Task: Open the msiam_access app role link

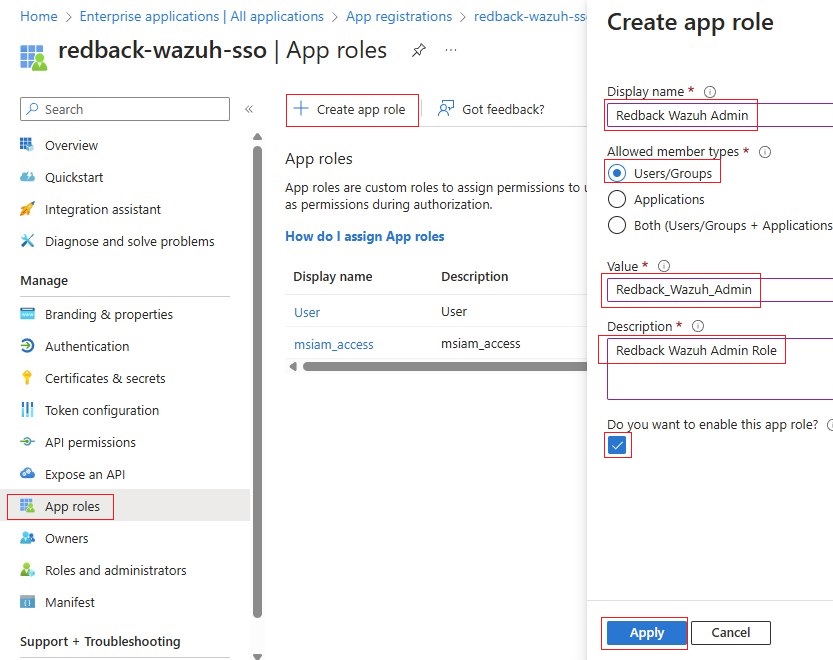Action: point(334,344)
